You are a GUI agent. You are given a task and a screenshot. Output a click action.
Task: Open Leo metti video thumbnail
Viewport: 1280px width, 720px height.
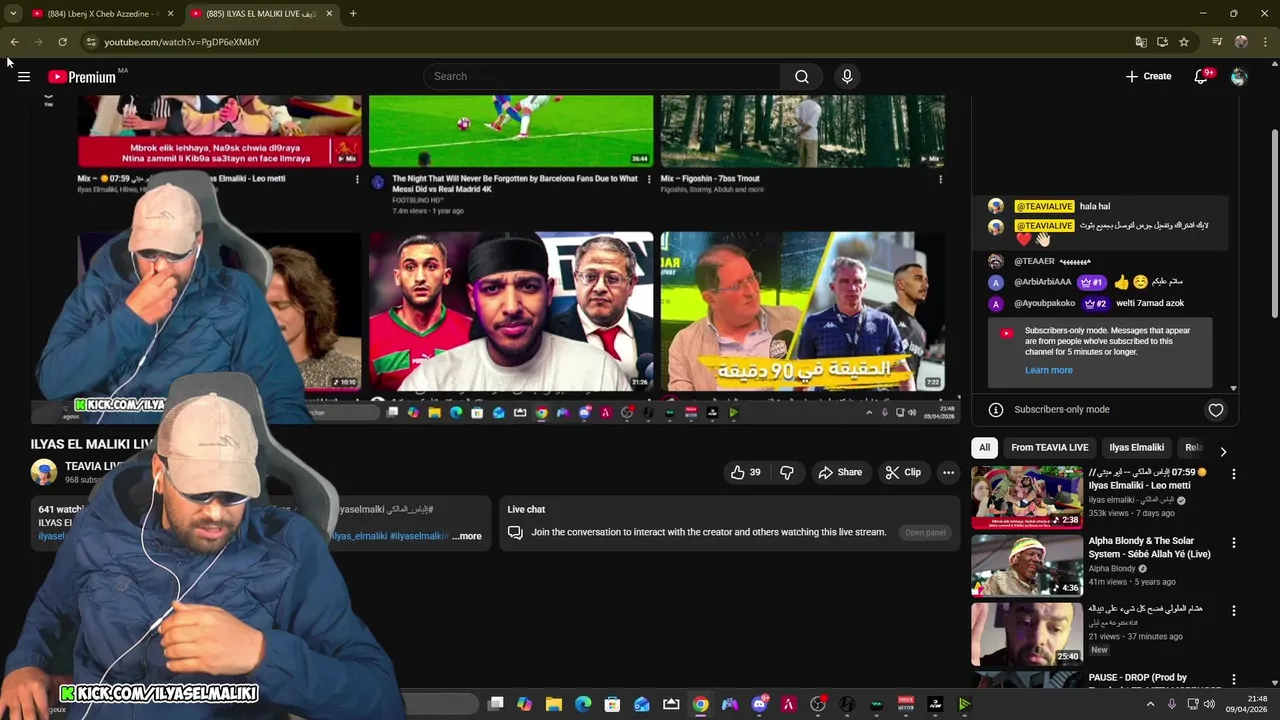click(x=1026, y=497)
